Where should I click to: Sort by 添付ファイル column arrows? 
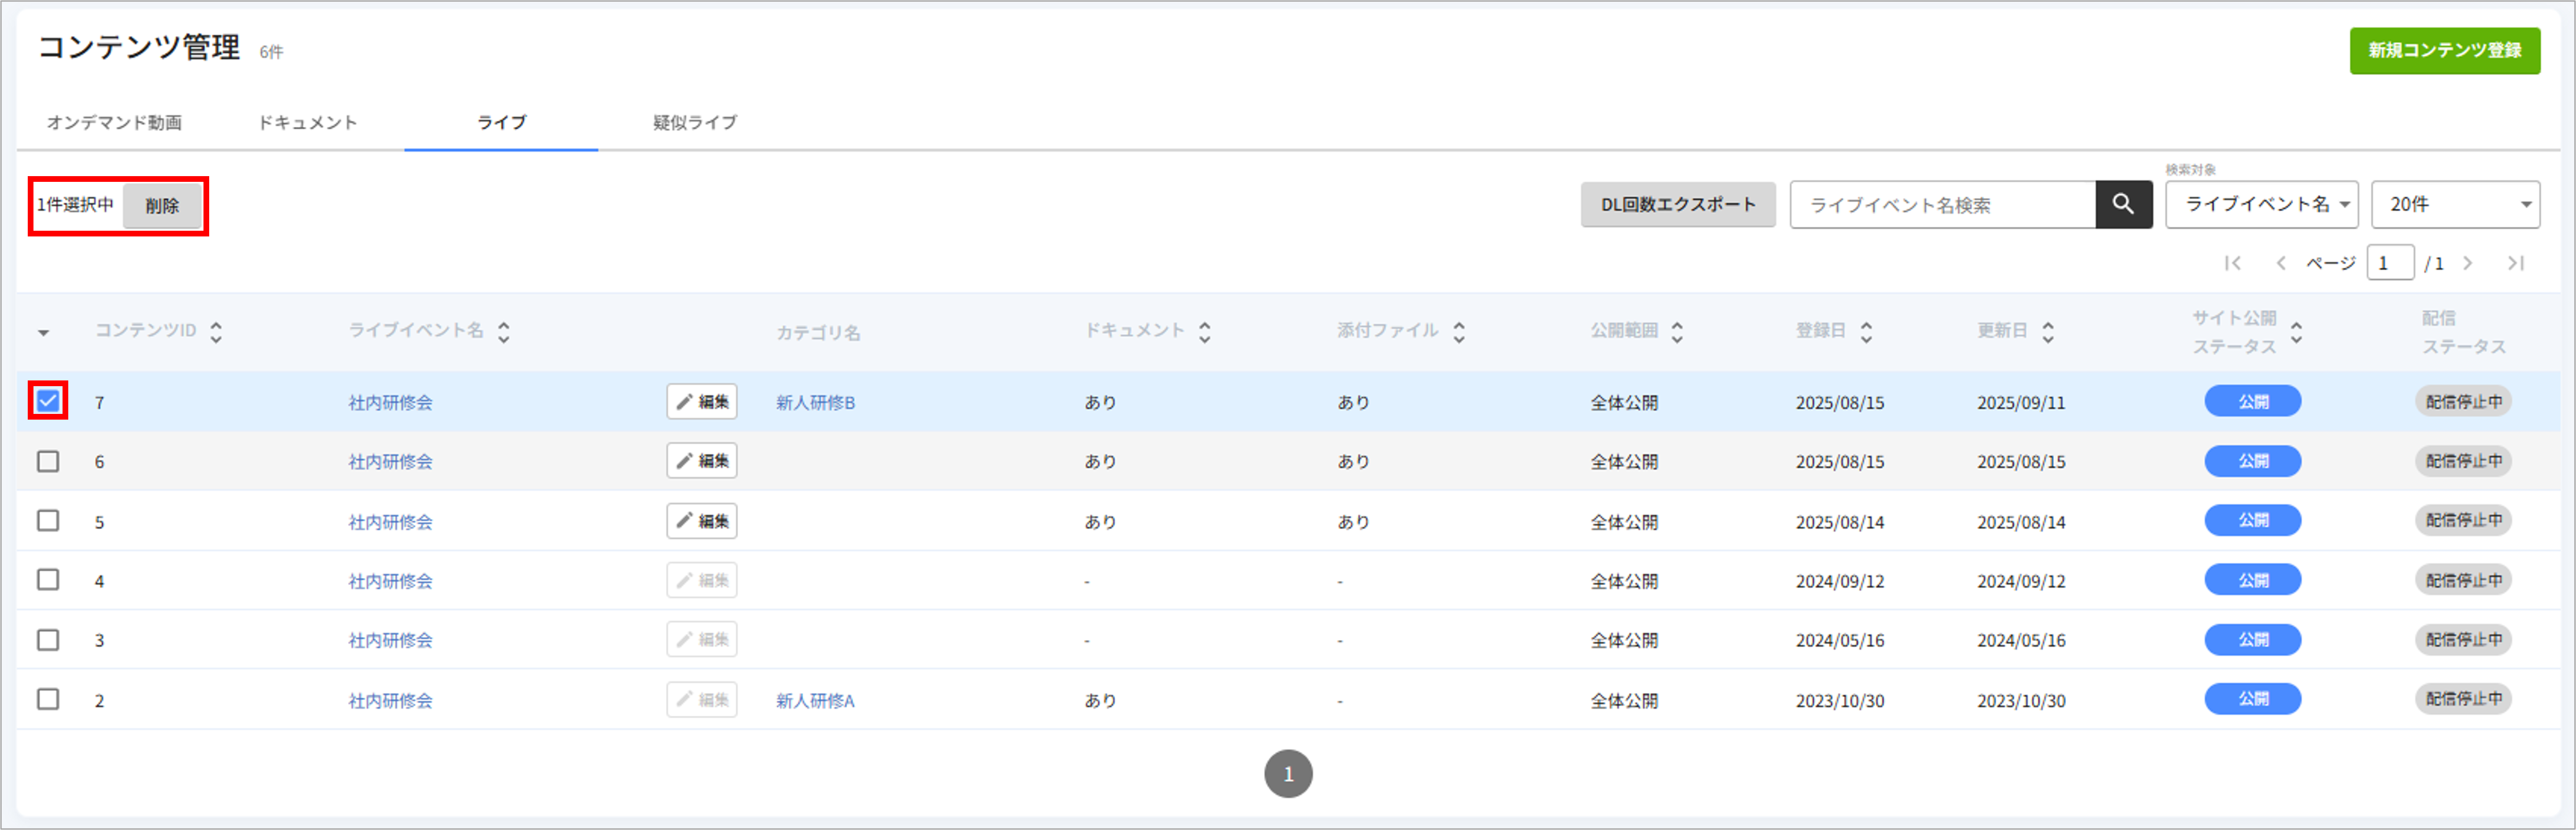[1459, 332]
